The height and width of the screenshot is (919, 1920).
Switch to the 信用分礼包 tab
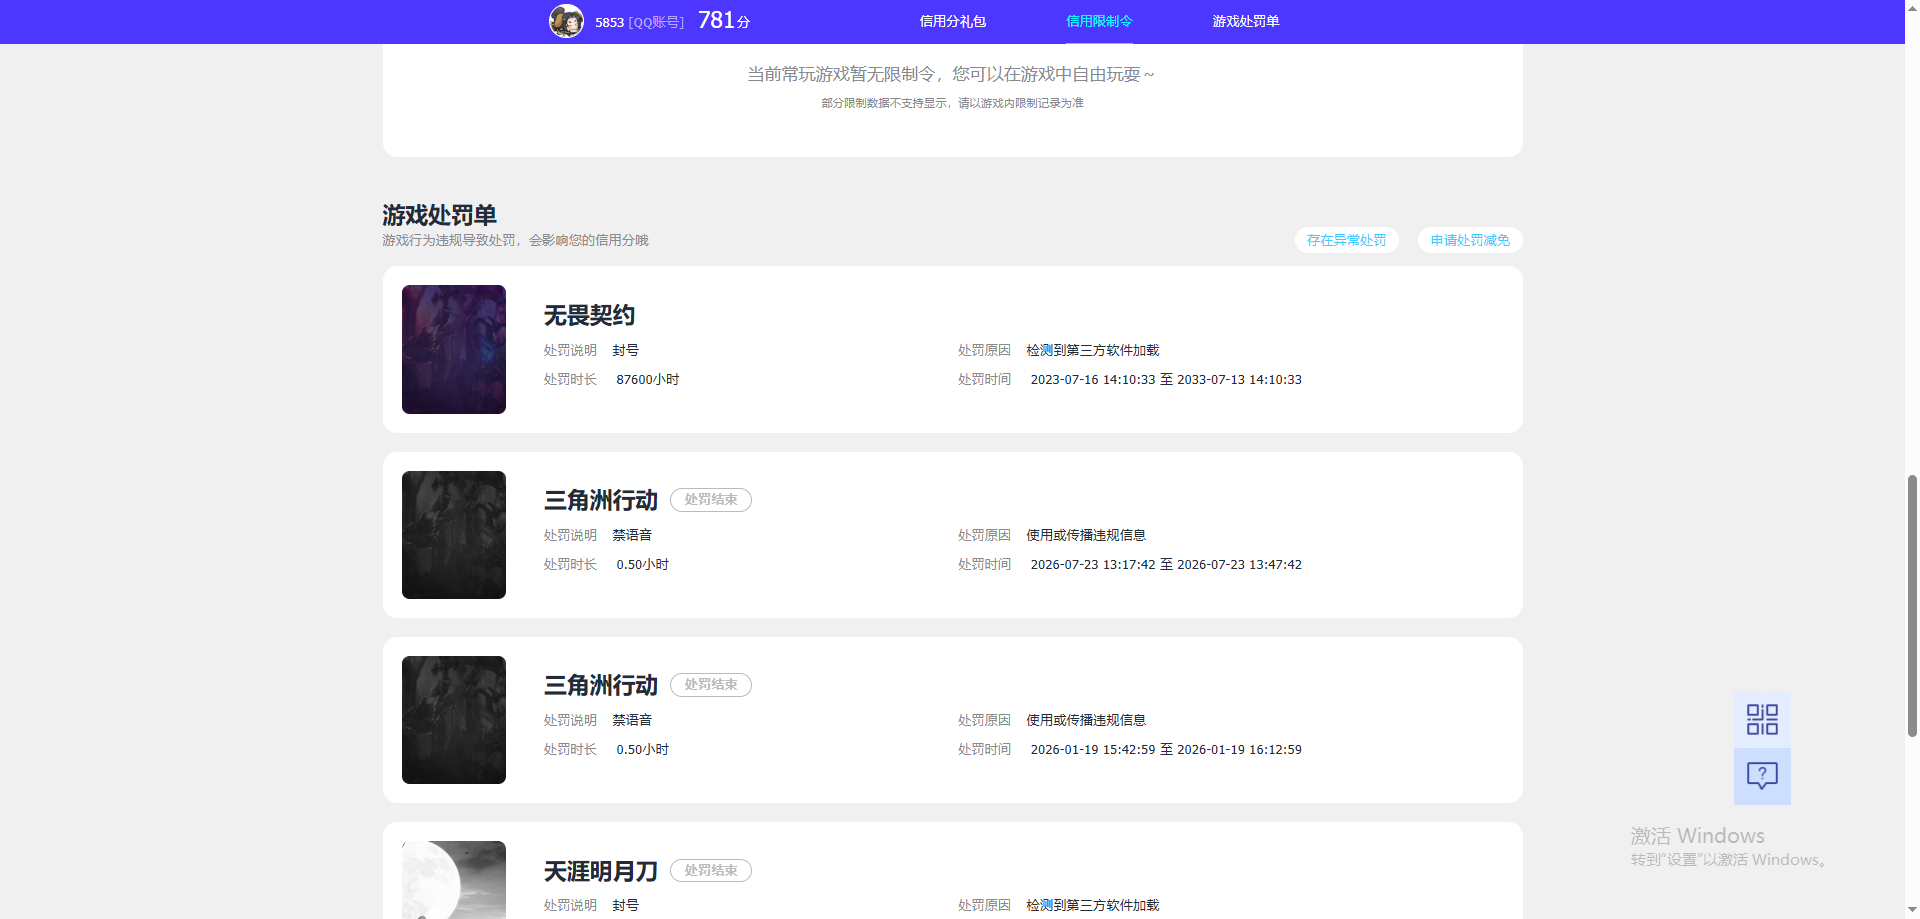[x=952, y=21]
